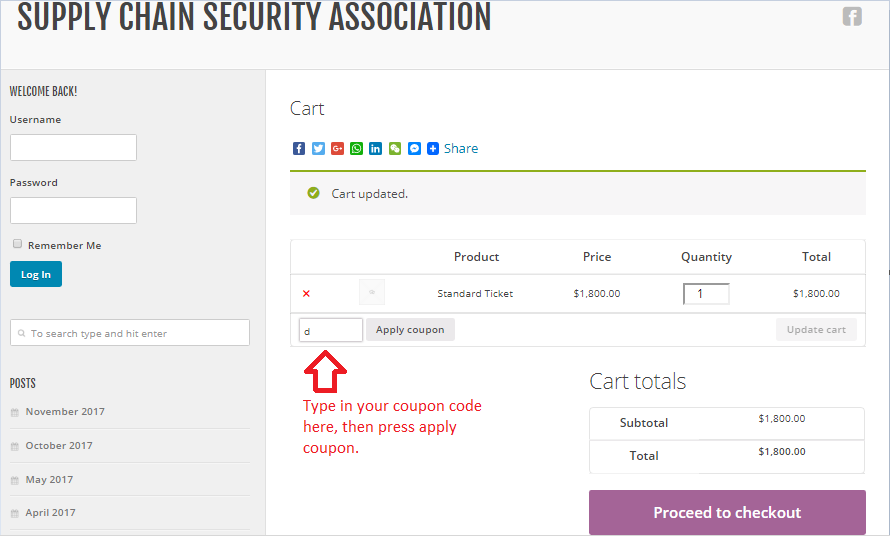Click the Log In button
Image resolution: width=890 pixels, height=536 pixels.
point(36,274)
